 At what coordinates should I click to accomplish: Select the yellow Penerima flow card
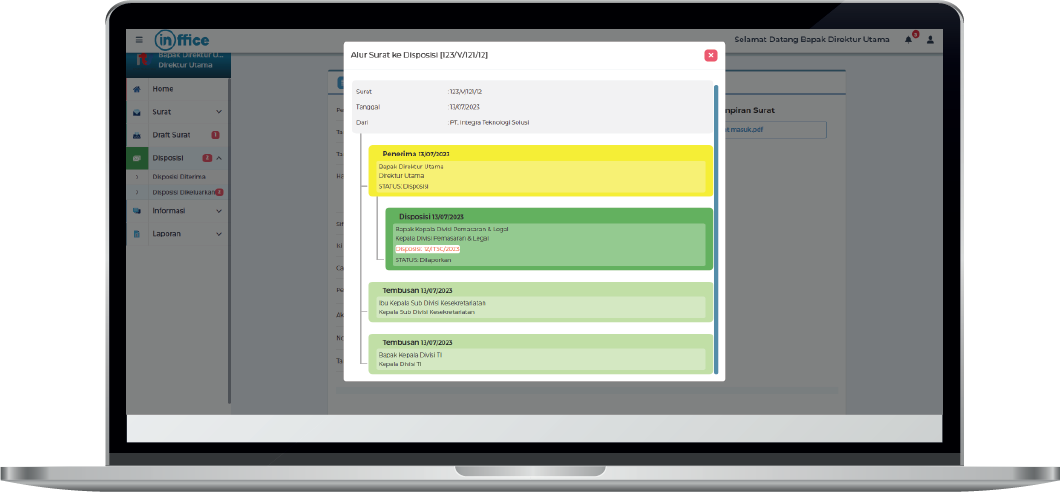(x=540, y=170)
